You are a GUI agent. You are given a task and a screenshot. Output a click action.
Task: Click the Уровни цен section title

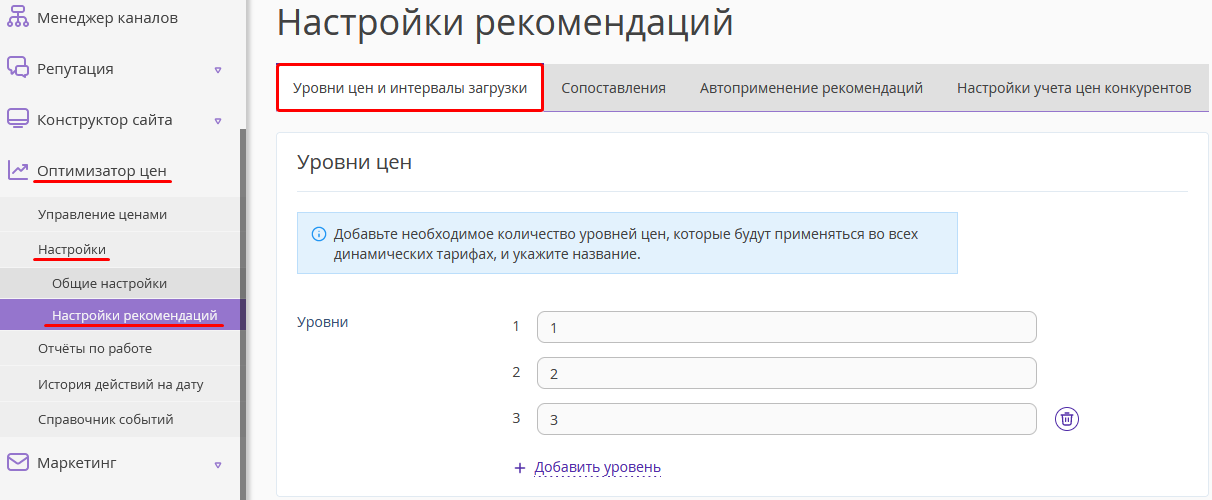355,162
